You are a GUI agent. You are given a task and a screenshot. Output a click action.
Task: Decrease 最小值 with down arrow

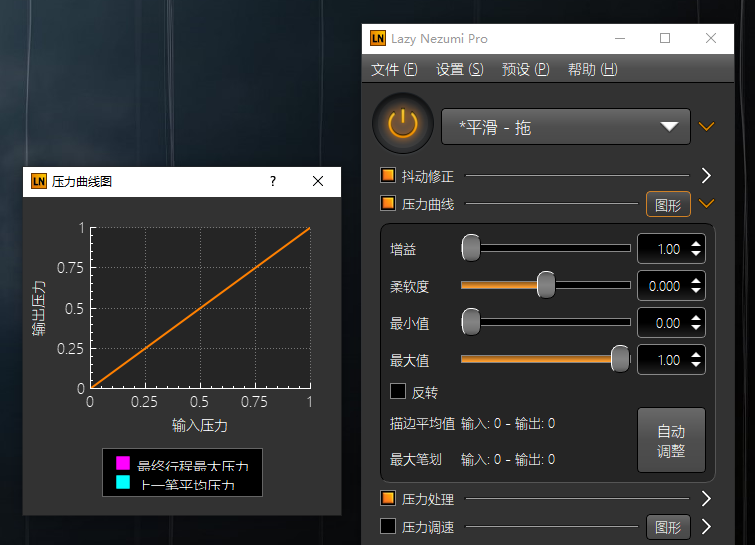tap(696, 328)
